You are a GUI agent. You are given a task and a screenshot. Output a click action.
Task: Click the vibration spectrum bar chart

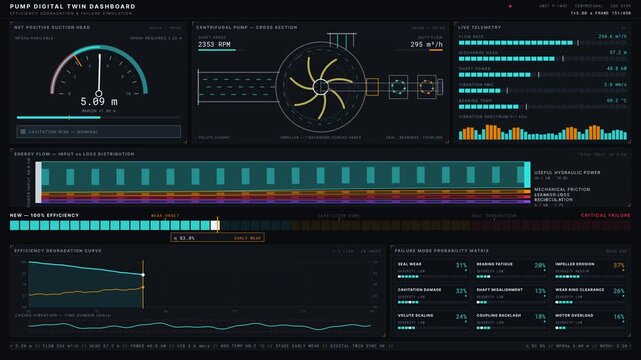point(542,132)
